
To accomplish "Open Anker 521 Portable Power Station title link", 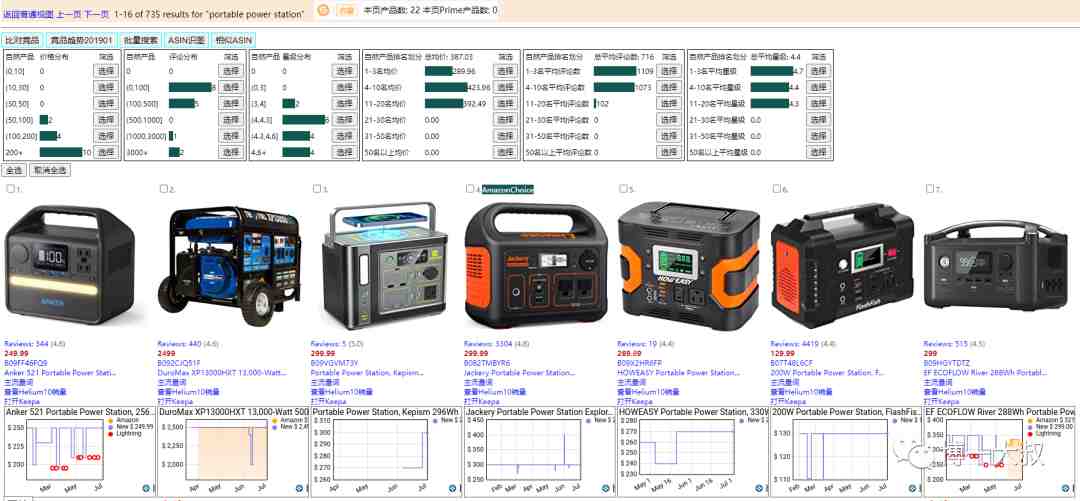I will coord(61,373).
